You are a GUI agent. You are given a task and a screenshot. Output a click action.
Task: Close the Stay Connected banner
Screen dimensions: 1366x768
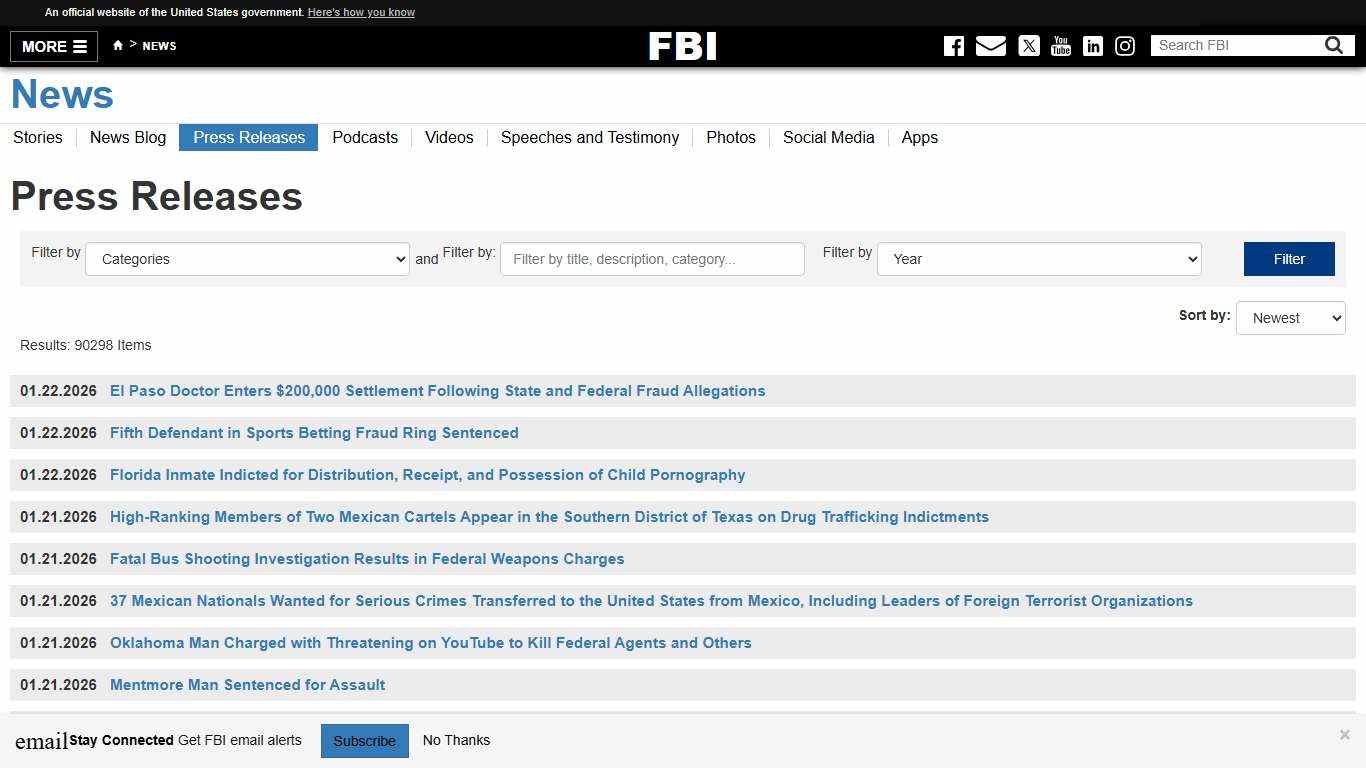[1344, 734]
